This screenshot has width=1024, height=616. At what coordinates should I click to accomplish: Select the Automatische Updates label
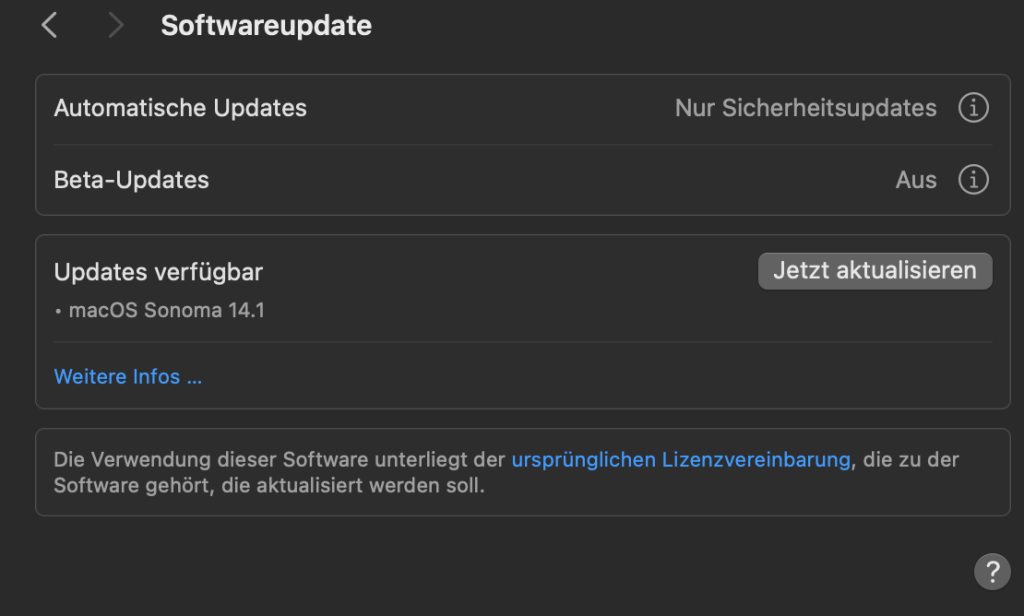click(x=180, y=108)
